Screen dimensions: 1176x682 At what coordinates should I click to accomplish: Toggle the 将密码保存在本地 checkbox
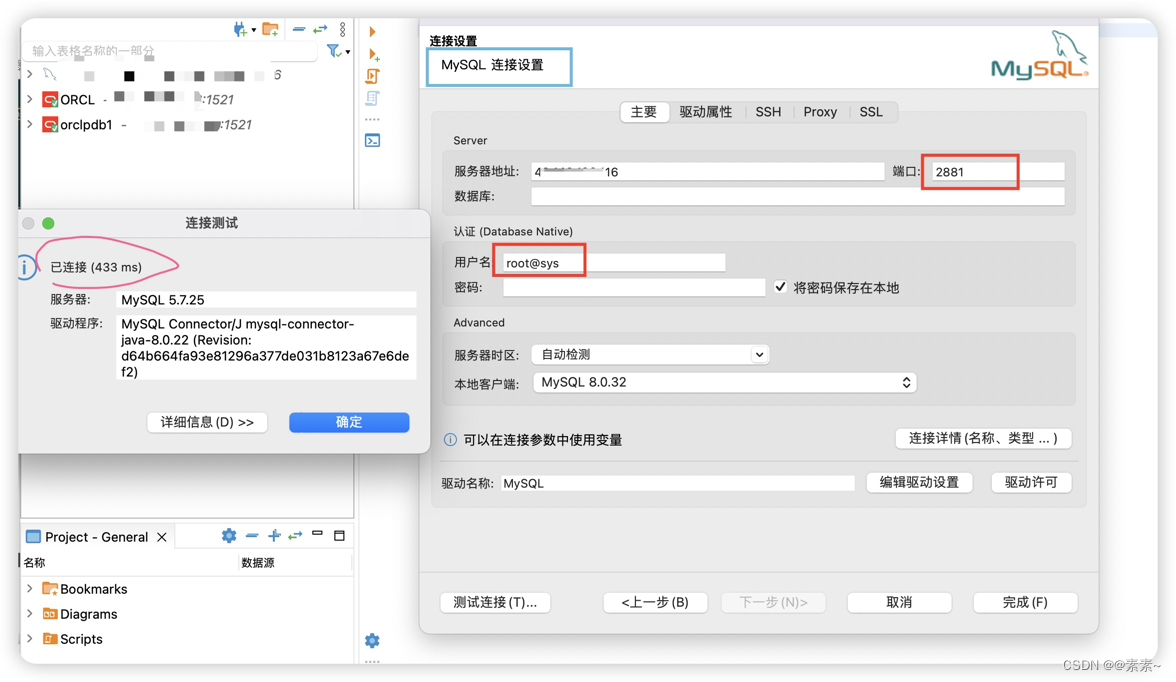[x=780, y=286]
